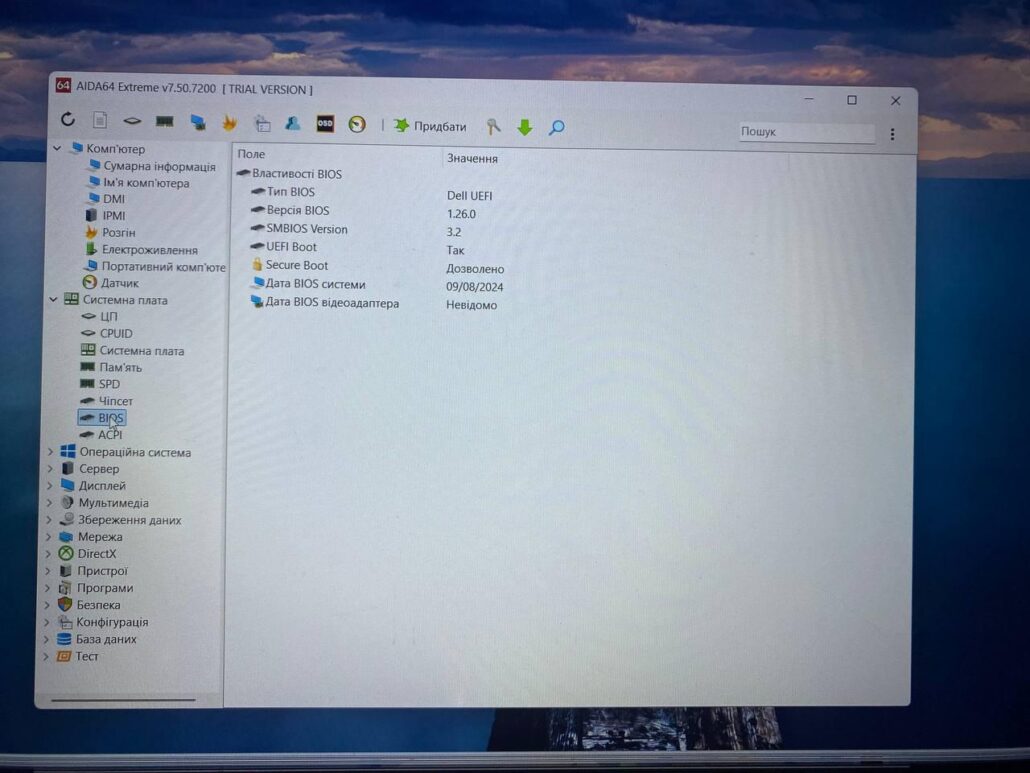Click the Refresh icon in the toolbar

67,121
